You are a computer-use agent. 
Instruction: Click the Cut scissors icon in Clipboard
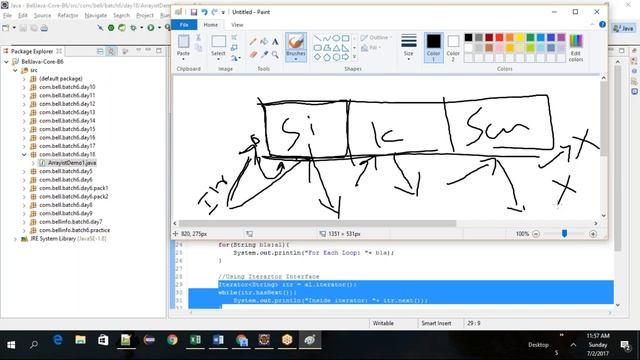click(x=198, y=38)
